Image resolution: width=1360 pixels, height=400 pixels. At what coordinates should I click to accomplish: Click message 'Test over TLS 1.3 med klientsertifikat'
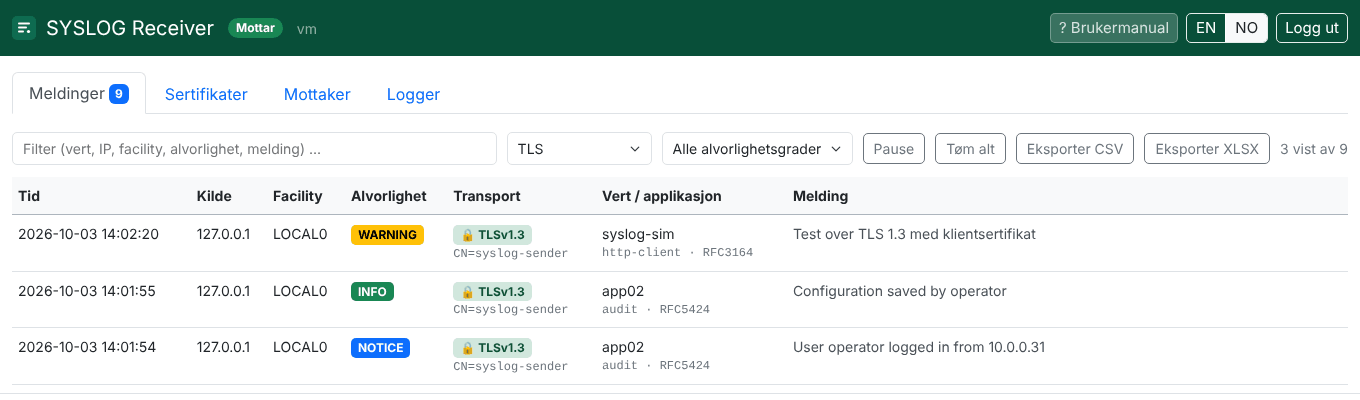coord(914,234)
